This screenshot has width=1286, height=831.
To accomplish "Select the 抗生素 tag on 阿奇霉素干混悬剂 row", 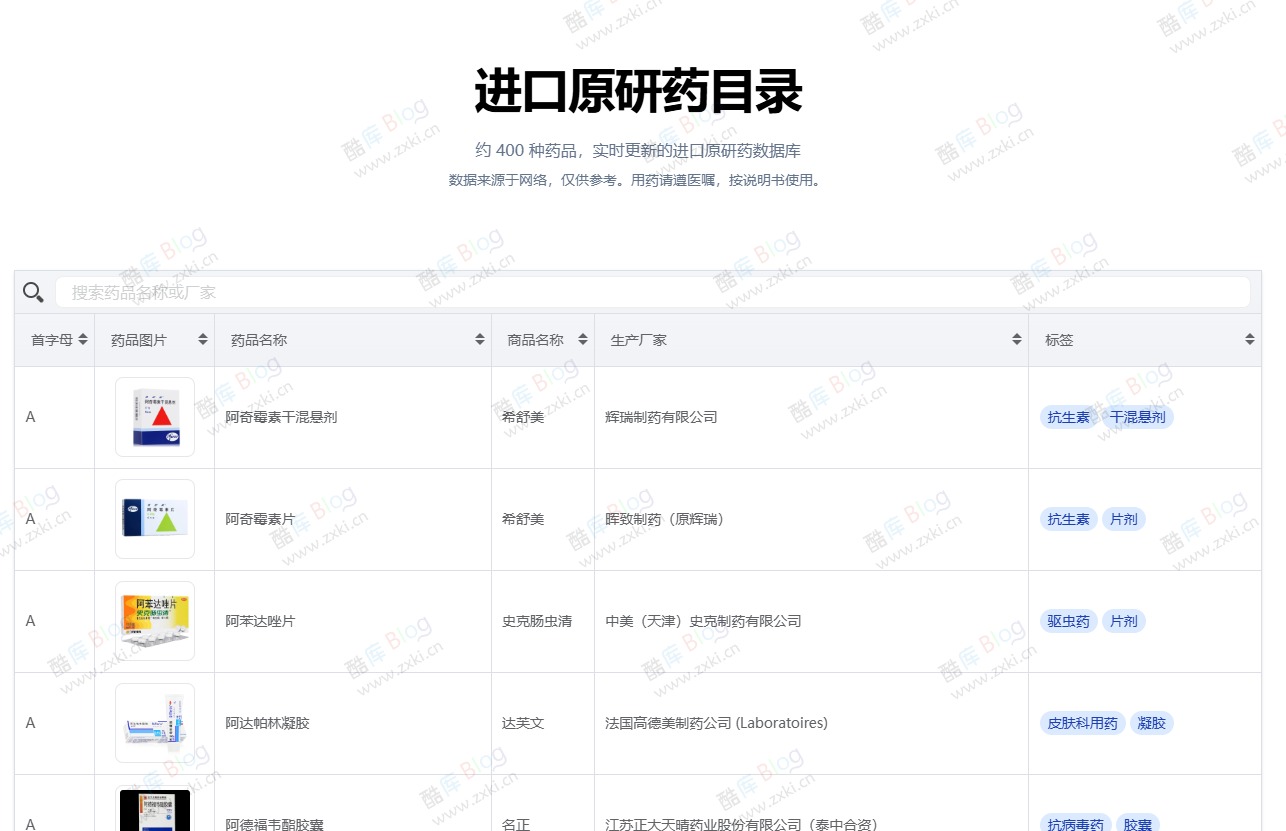I will (1068, 417).
